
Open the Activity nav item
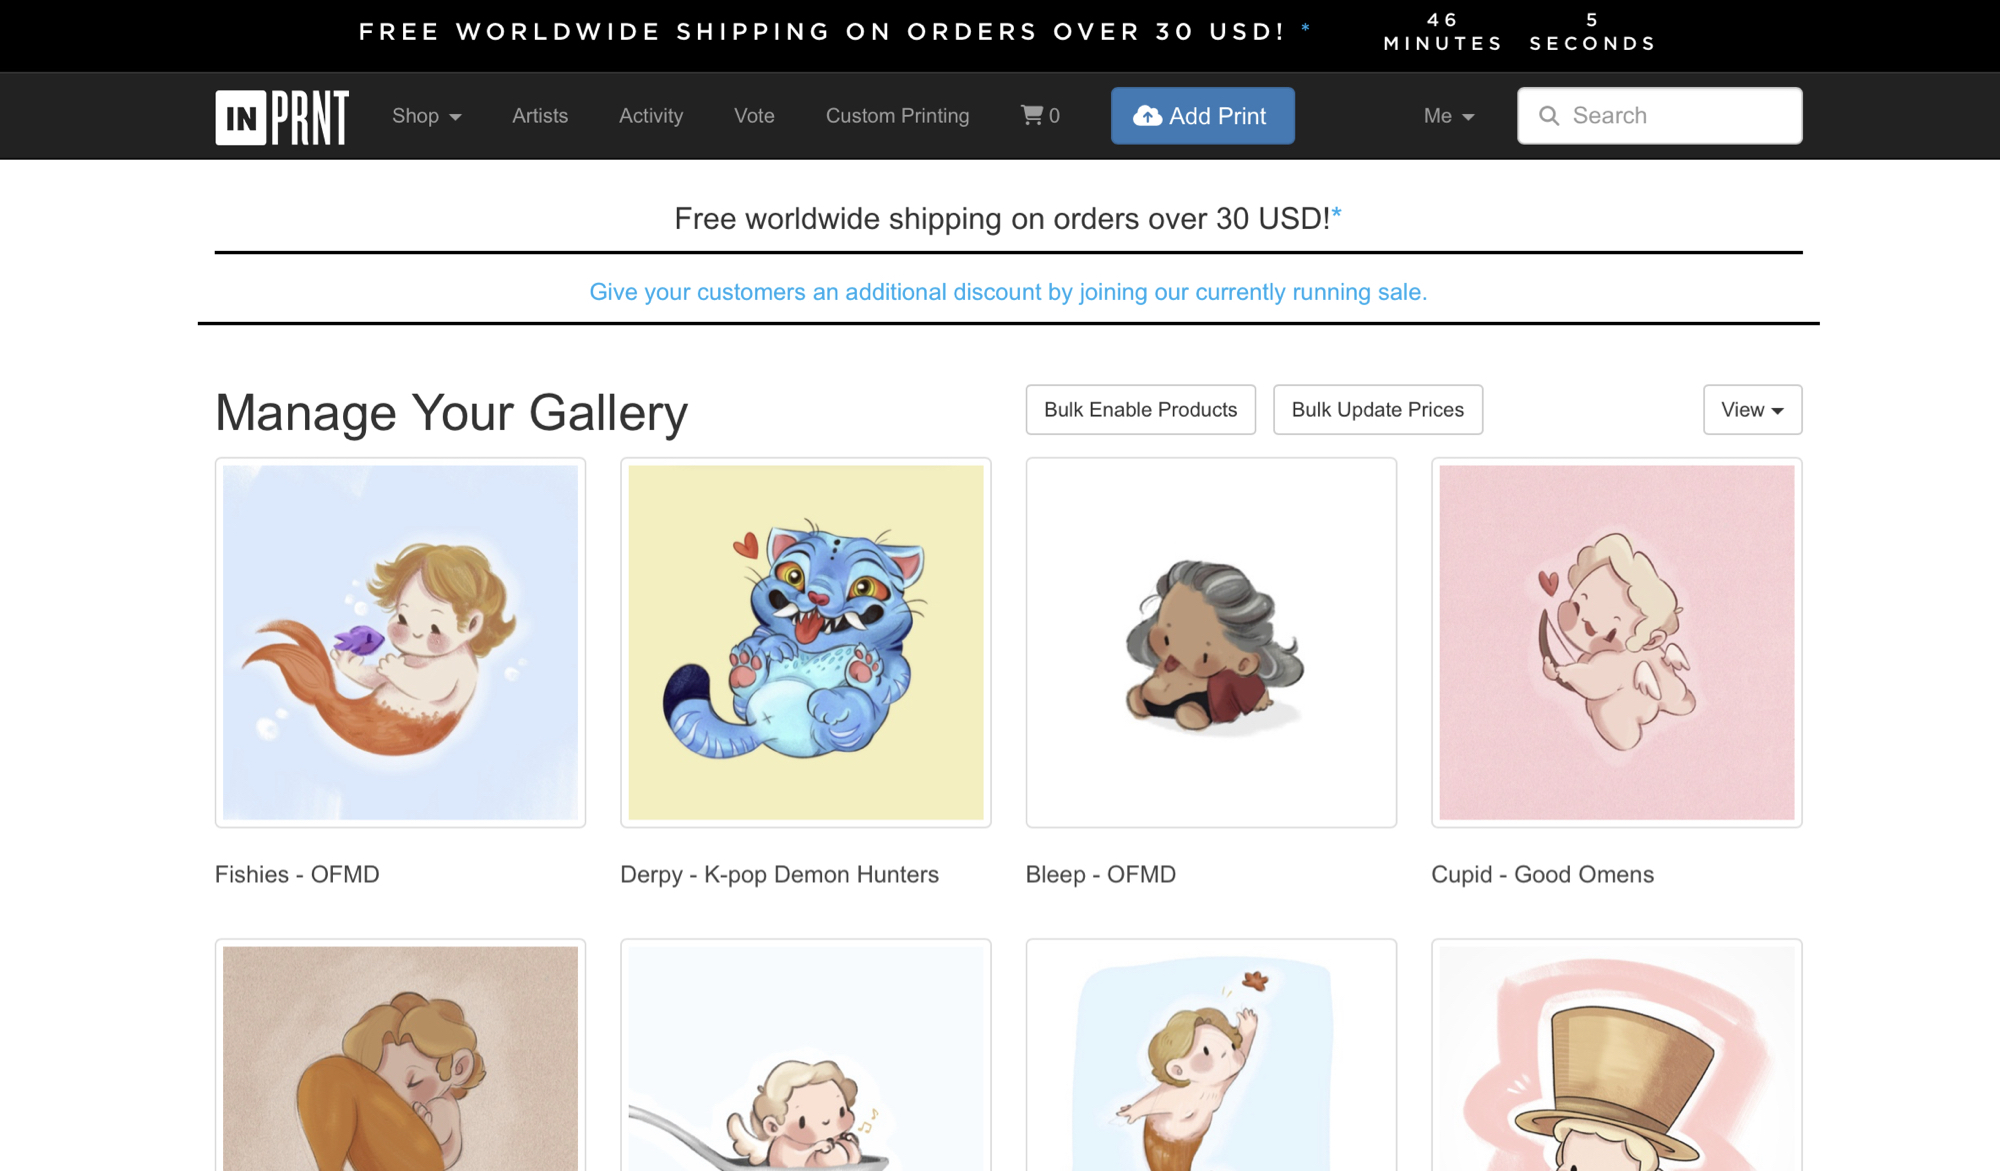[x=651, y=116]
